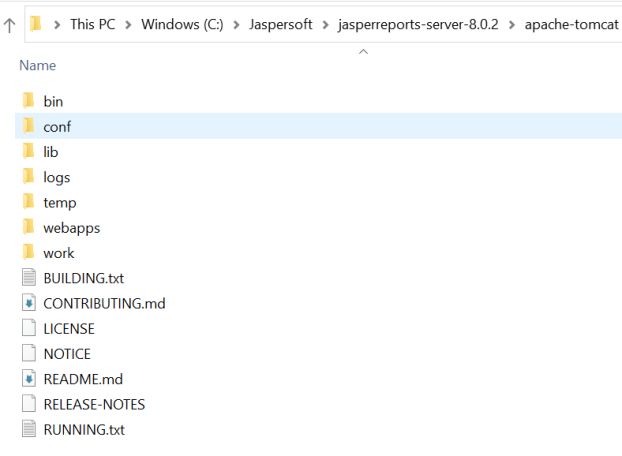The image size is (622, 456).
Task: Navigate to the This PC breadcrumb
Action: click(92, 25)
